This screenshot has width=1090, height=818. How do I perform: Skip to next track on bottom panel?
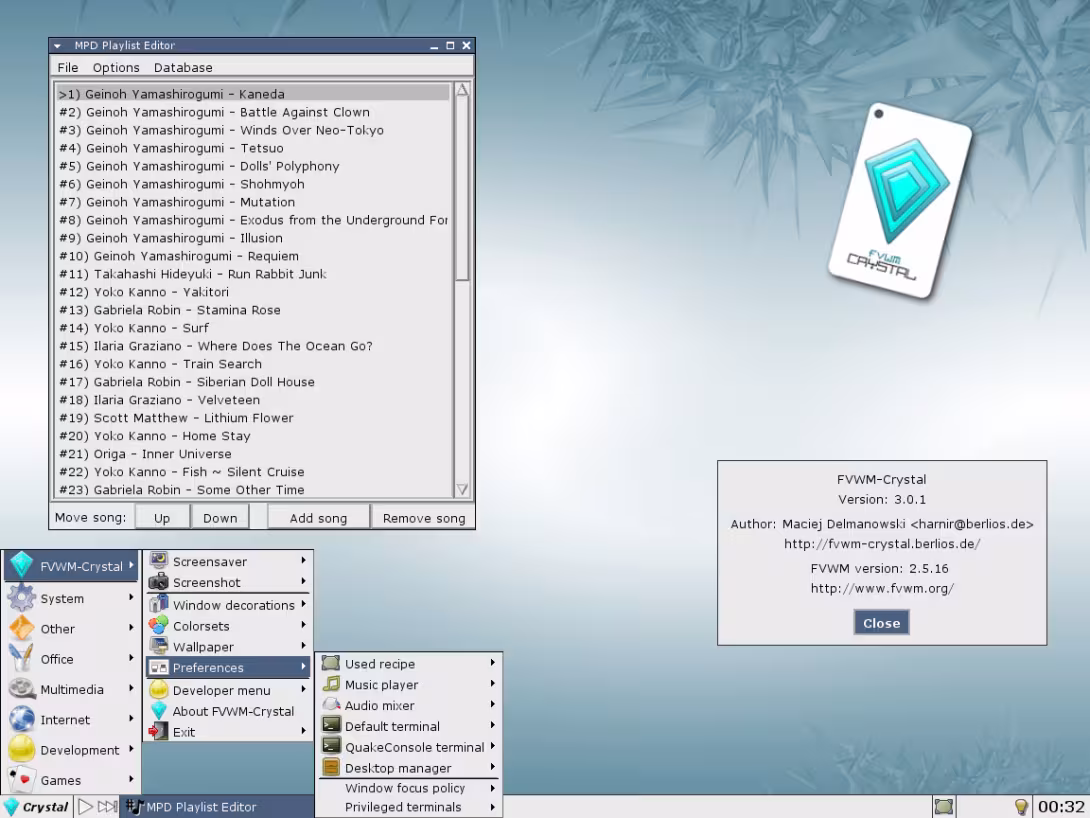click(107, 806)
